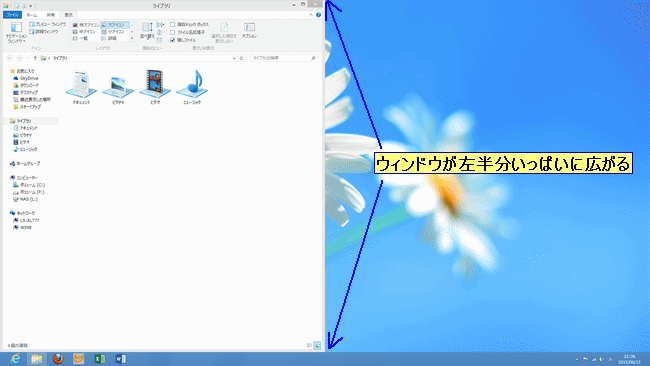Enable File name extensions (ファイル名拡張子) checkbox
The image size is (650, 366).
(187, 32)
